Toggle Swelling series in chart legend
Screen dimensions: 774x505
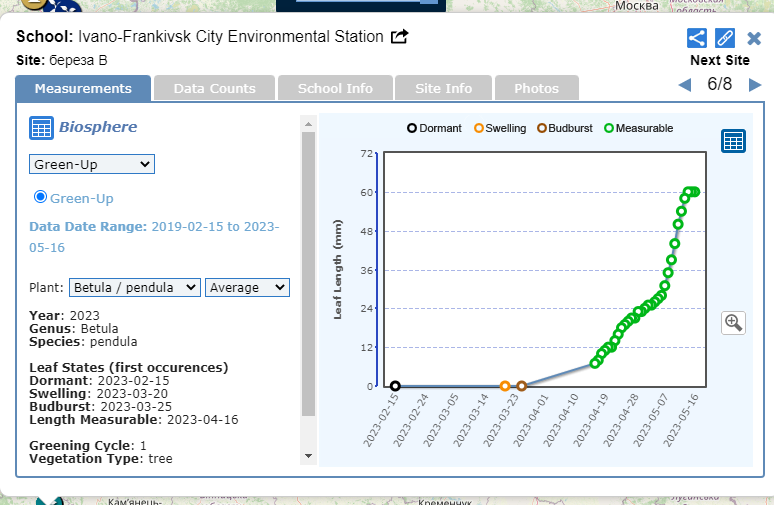(498, 128)
